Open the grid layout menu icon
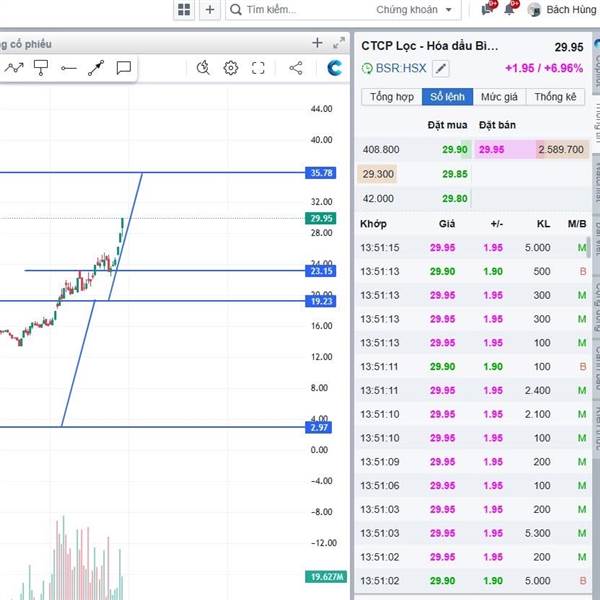Image resolution: width=600 pixels, height=600 pixels. (184, 10)
